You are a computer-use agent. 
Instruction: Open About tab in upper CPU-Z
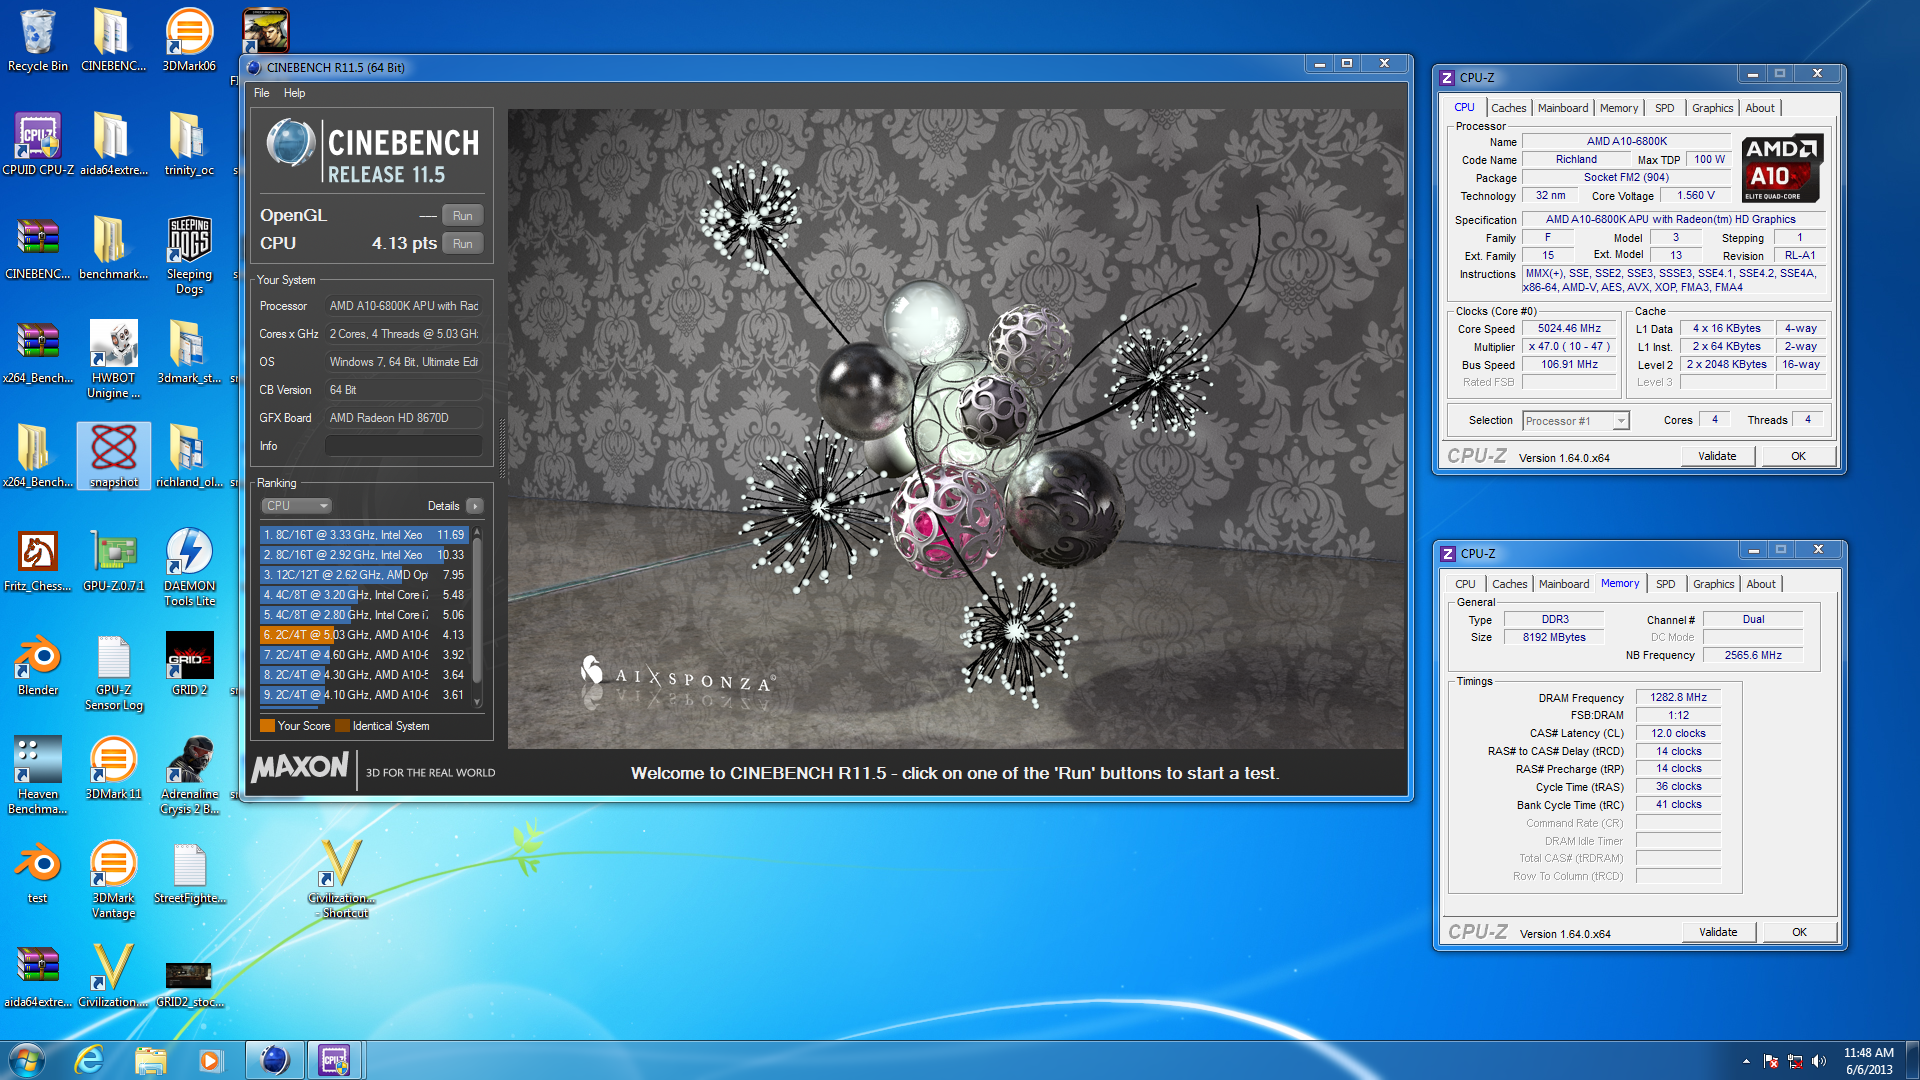coord(1760,108)
